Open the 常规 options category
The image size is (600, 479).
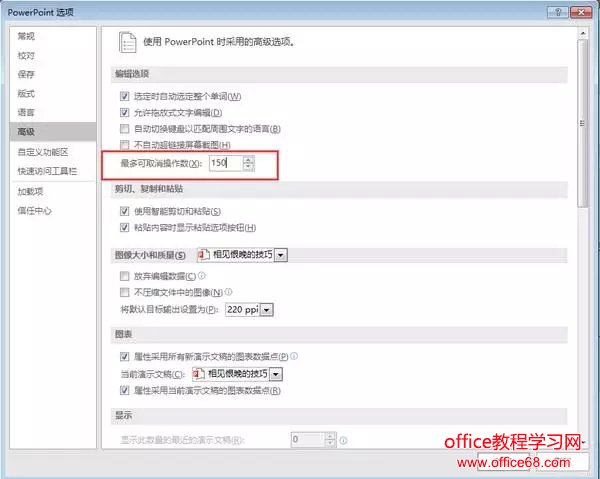pyautogui.click(x=53, y=36)
